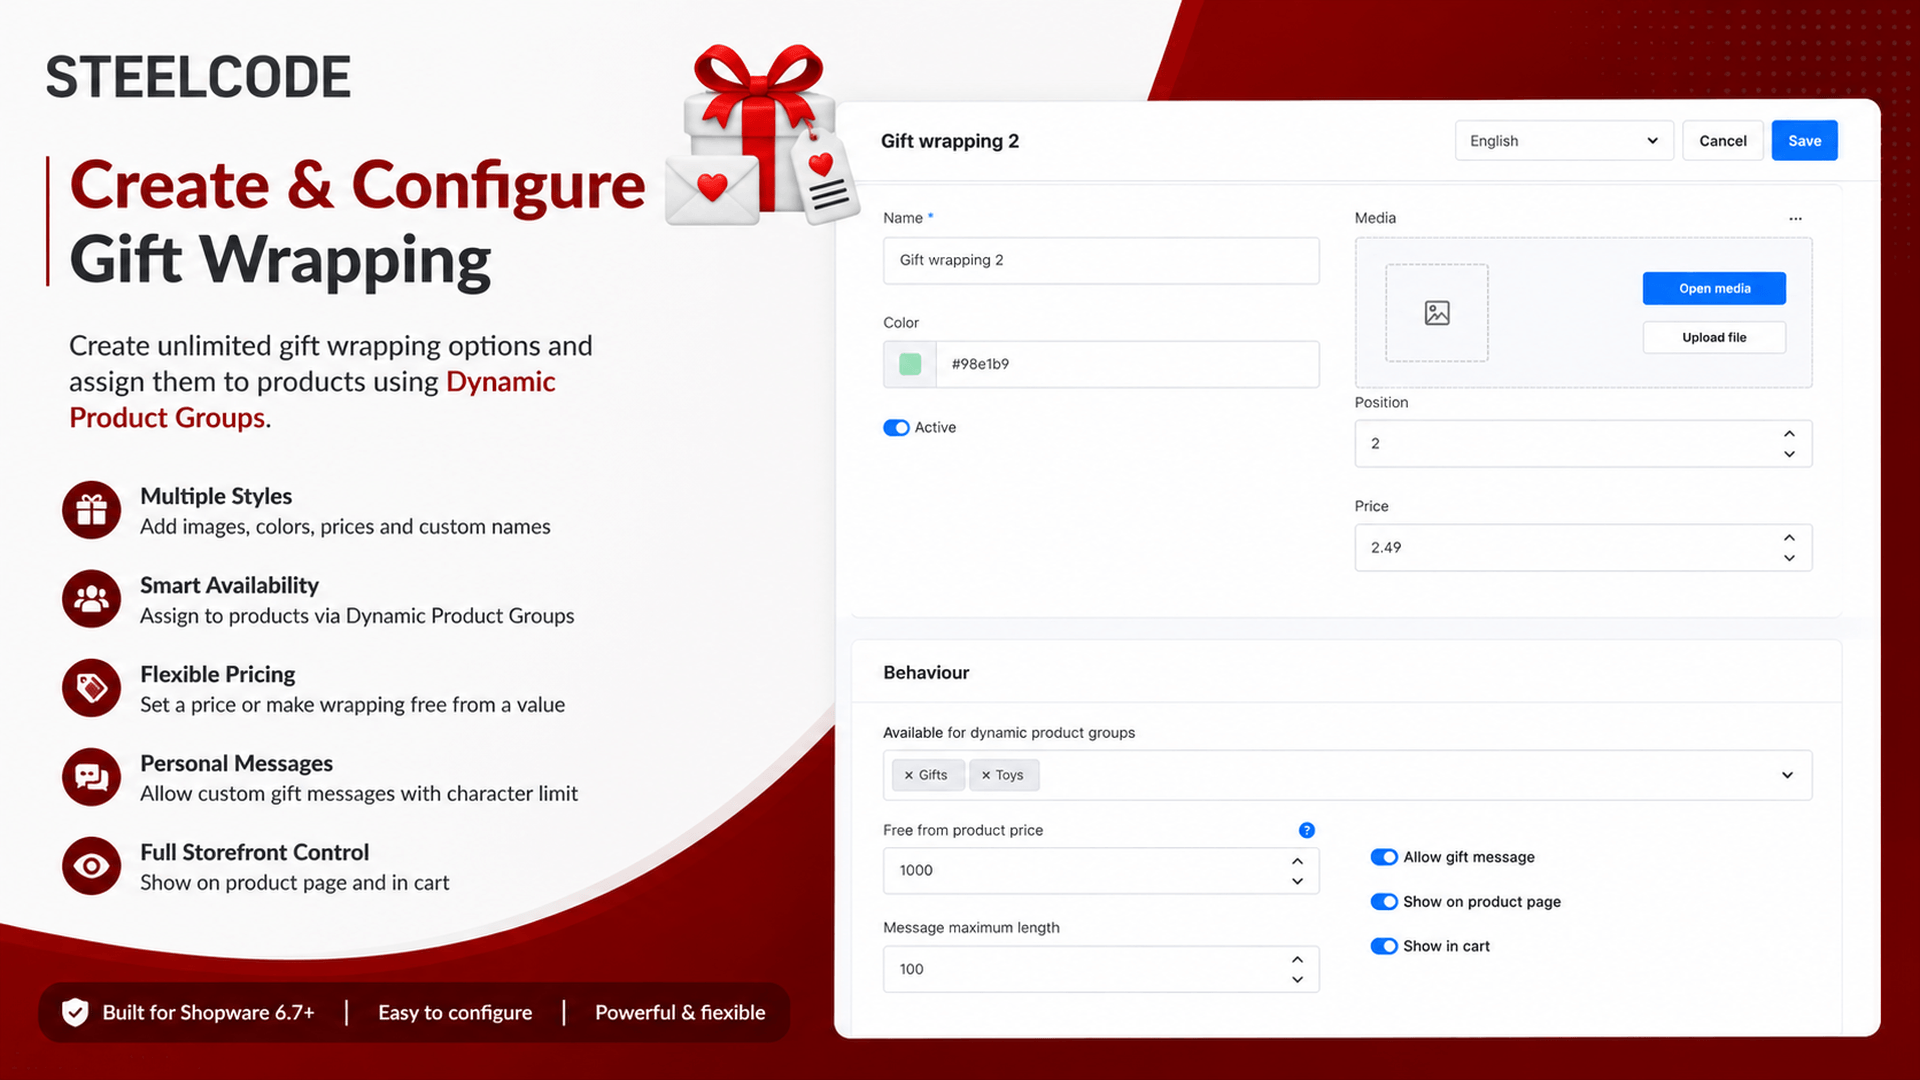This screenshot has width=1920, height=1080.
Task: Click the #98e1b9 color hex field
Action: (x=1127, y=364)
